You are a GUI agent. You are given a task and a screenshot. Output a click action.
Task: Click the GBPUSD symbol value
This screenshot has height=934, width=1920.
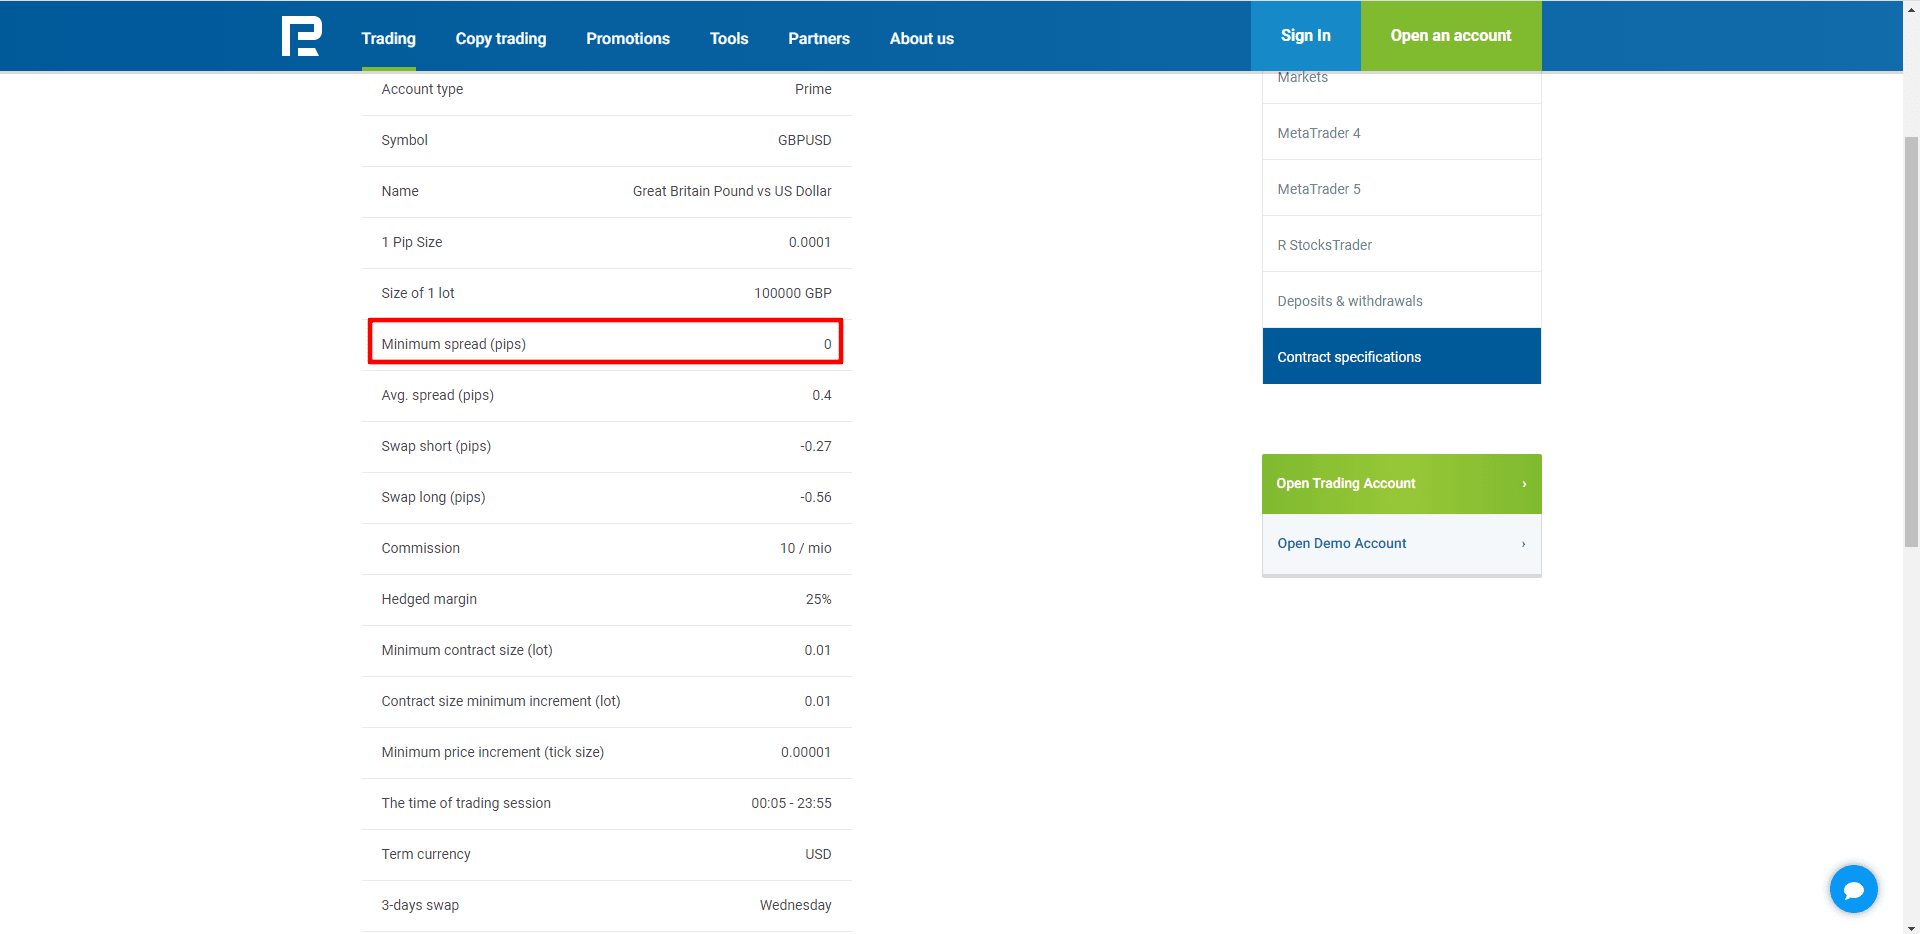tap(805, 140)
